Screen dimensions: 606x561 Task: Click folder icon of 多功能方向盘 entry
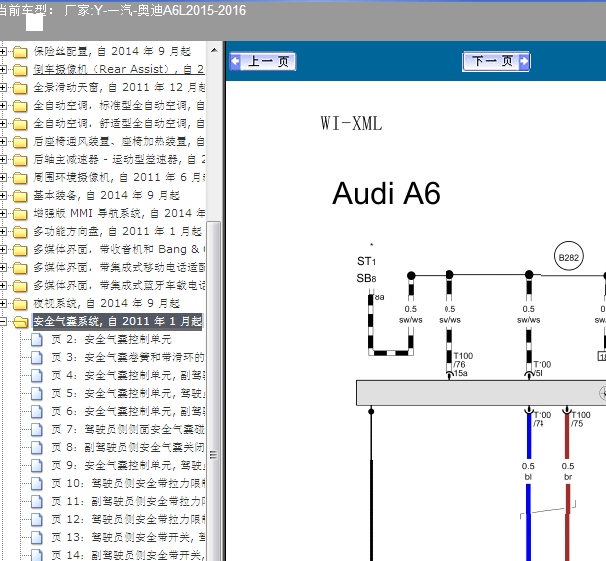(x=20, y=232)
